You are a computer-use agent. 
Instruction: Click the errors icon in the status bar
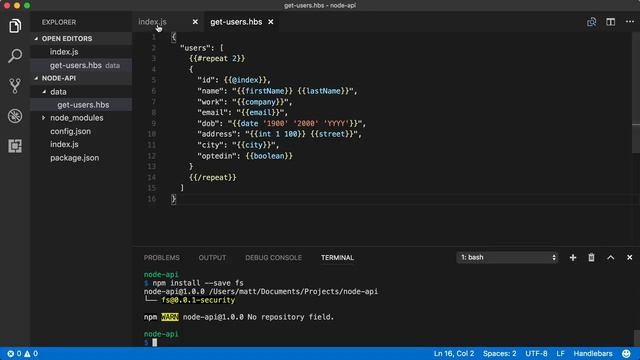point(11,353)
